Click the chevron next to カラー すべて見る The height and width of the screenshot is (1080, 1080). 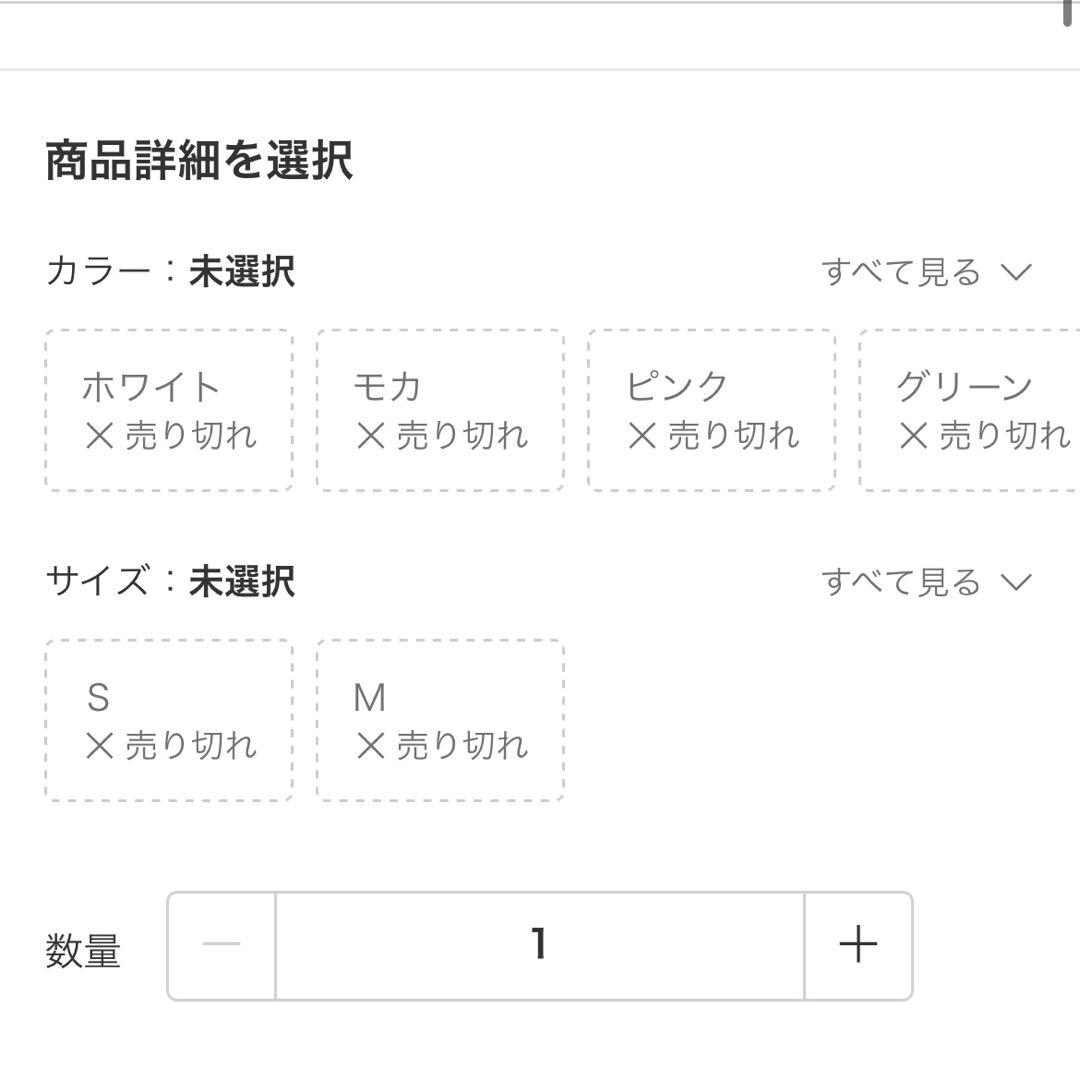(1018, 269)
